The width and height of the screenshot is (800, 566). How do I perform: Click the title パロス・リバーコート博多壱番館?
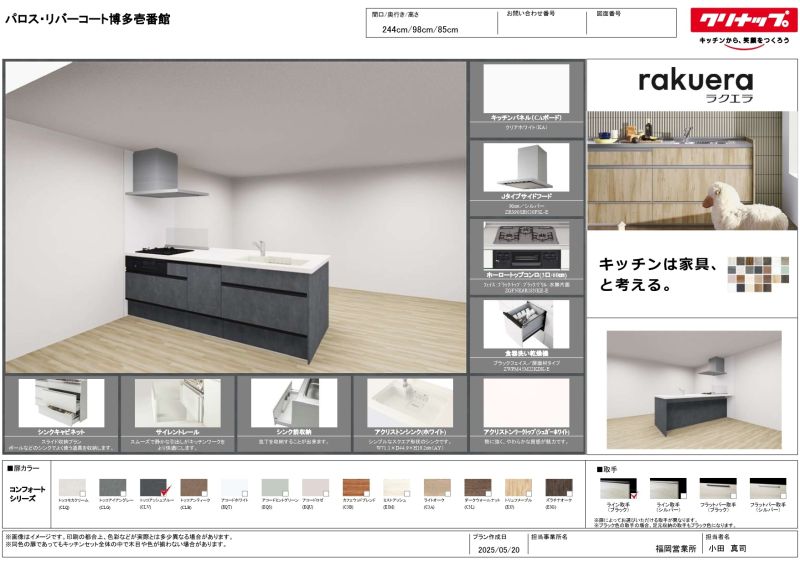[87, 19]
